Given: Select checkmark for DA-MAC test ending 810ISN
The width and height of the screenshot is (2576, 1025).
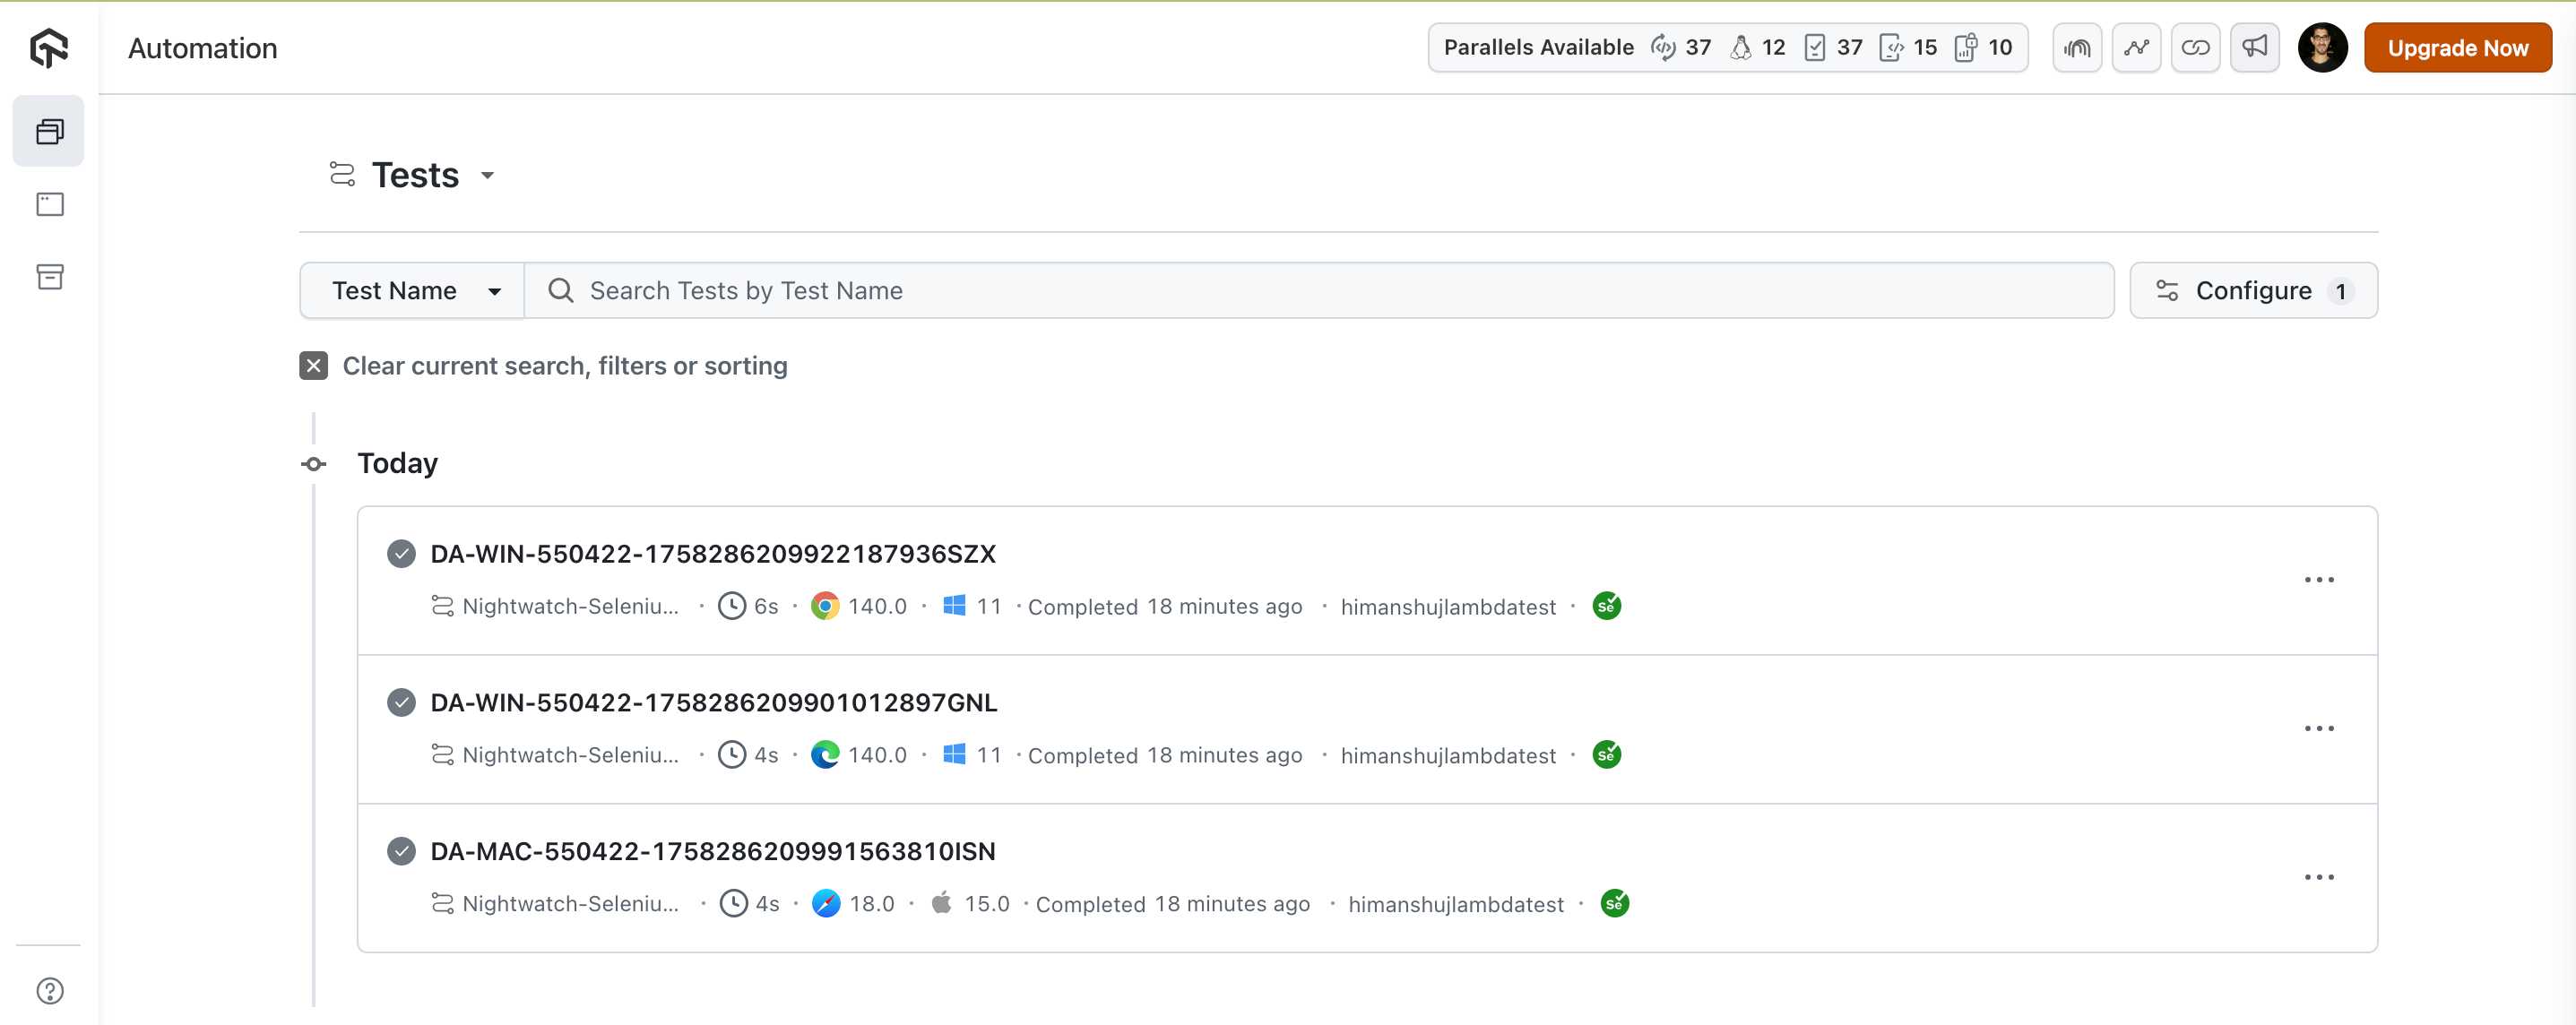Looking at the screenshot, I should [x=401, y=851].
